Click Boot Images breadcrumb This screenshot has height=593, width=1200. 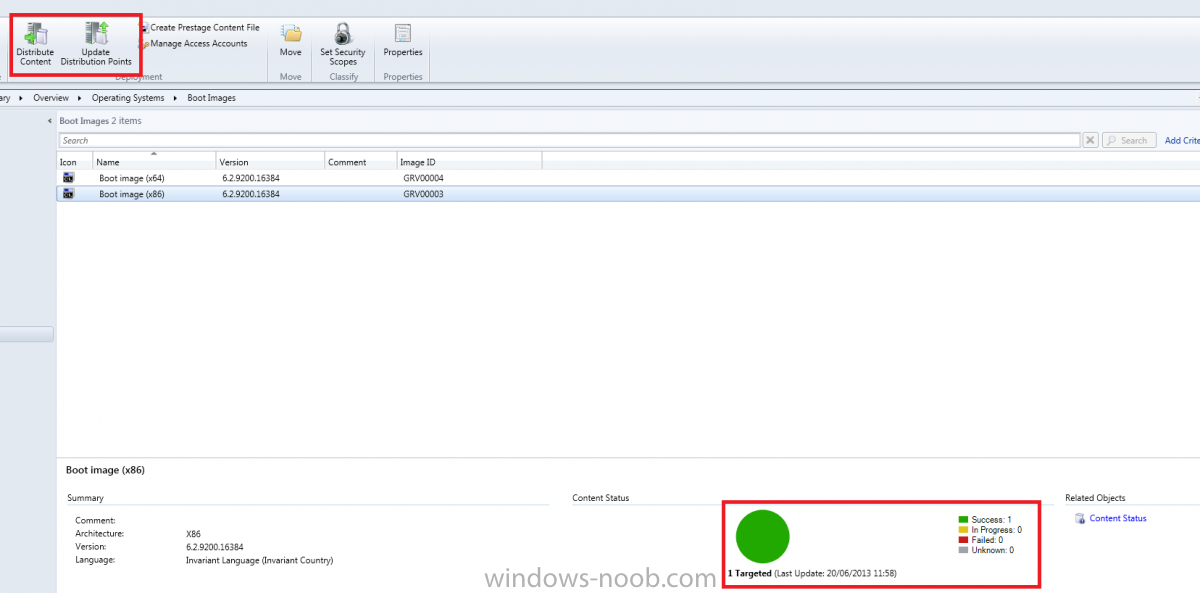212,98
